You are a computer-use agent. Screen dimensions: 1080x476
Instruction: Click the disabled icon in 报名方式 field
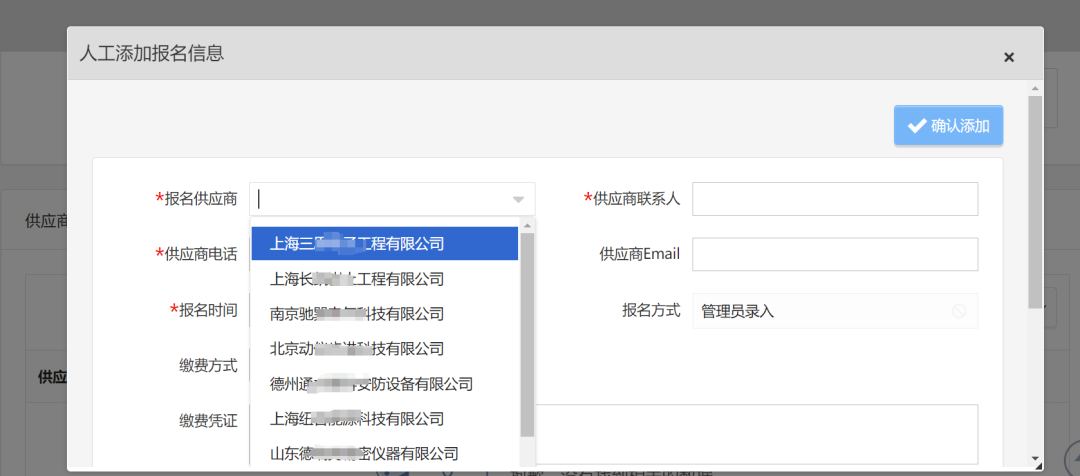pos(958,311)
